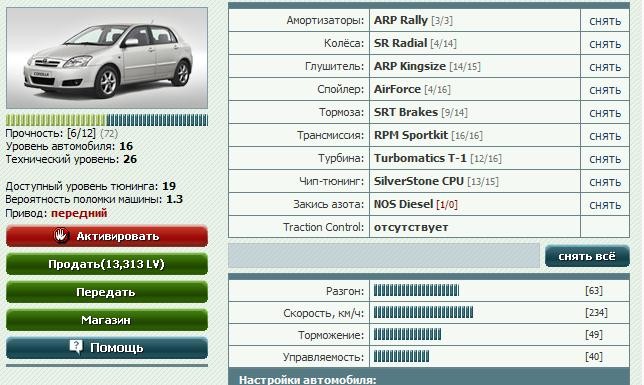
Task: Click снять for SR Radial wheels
Action: 605,44
